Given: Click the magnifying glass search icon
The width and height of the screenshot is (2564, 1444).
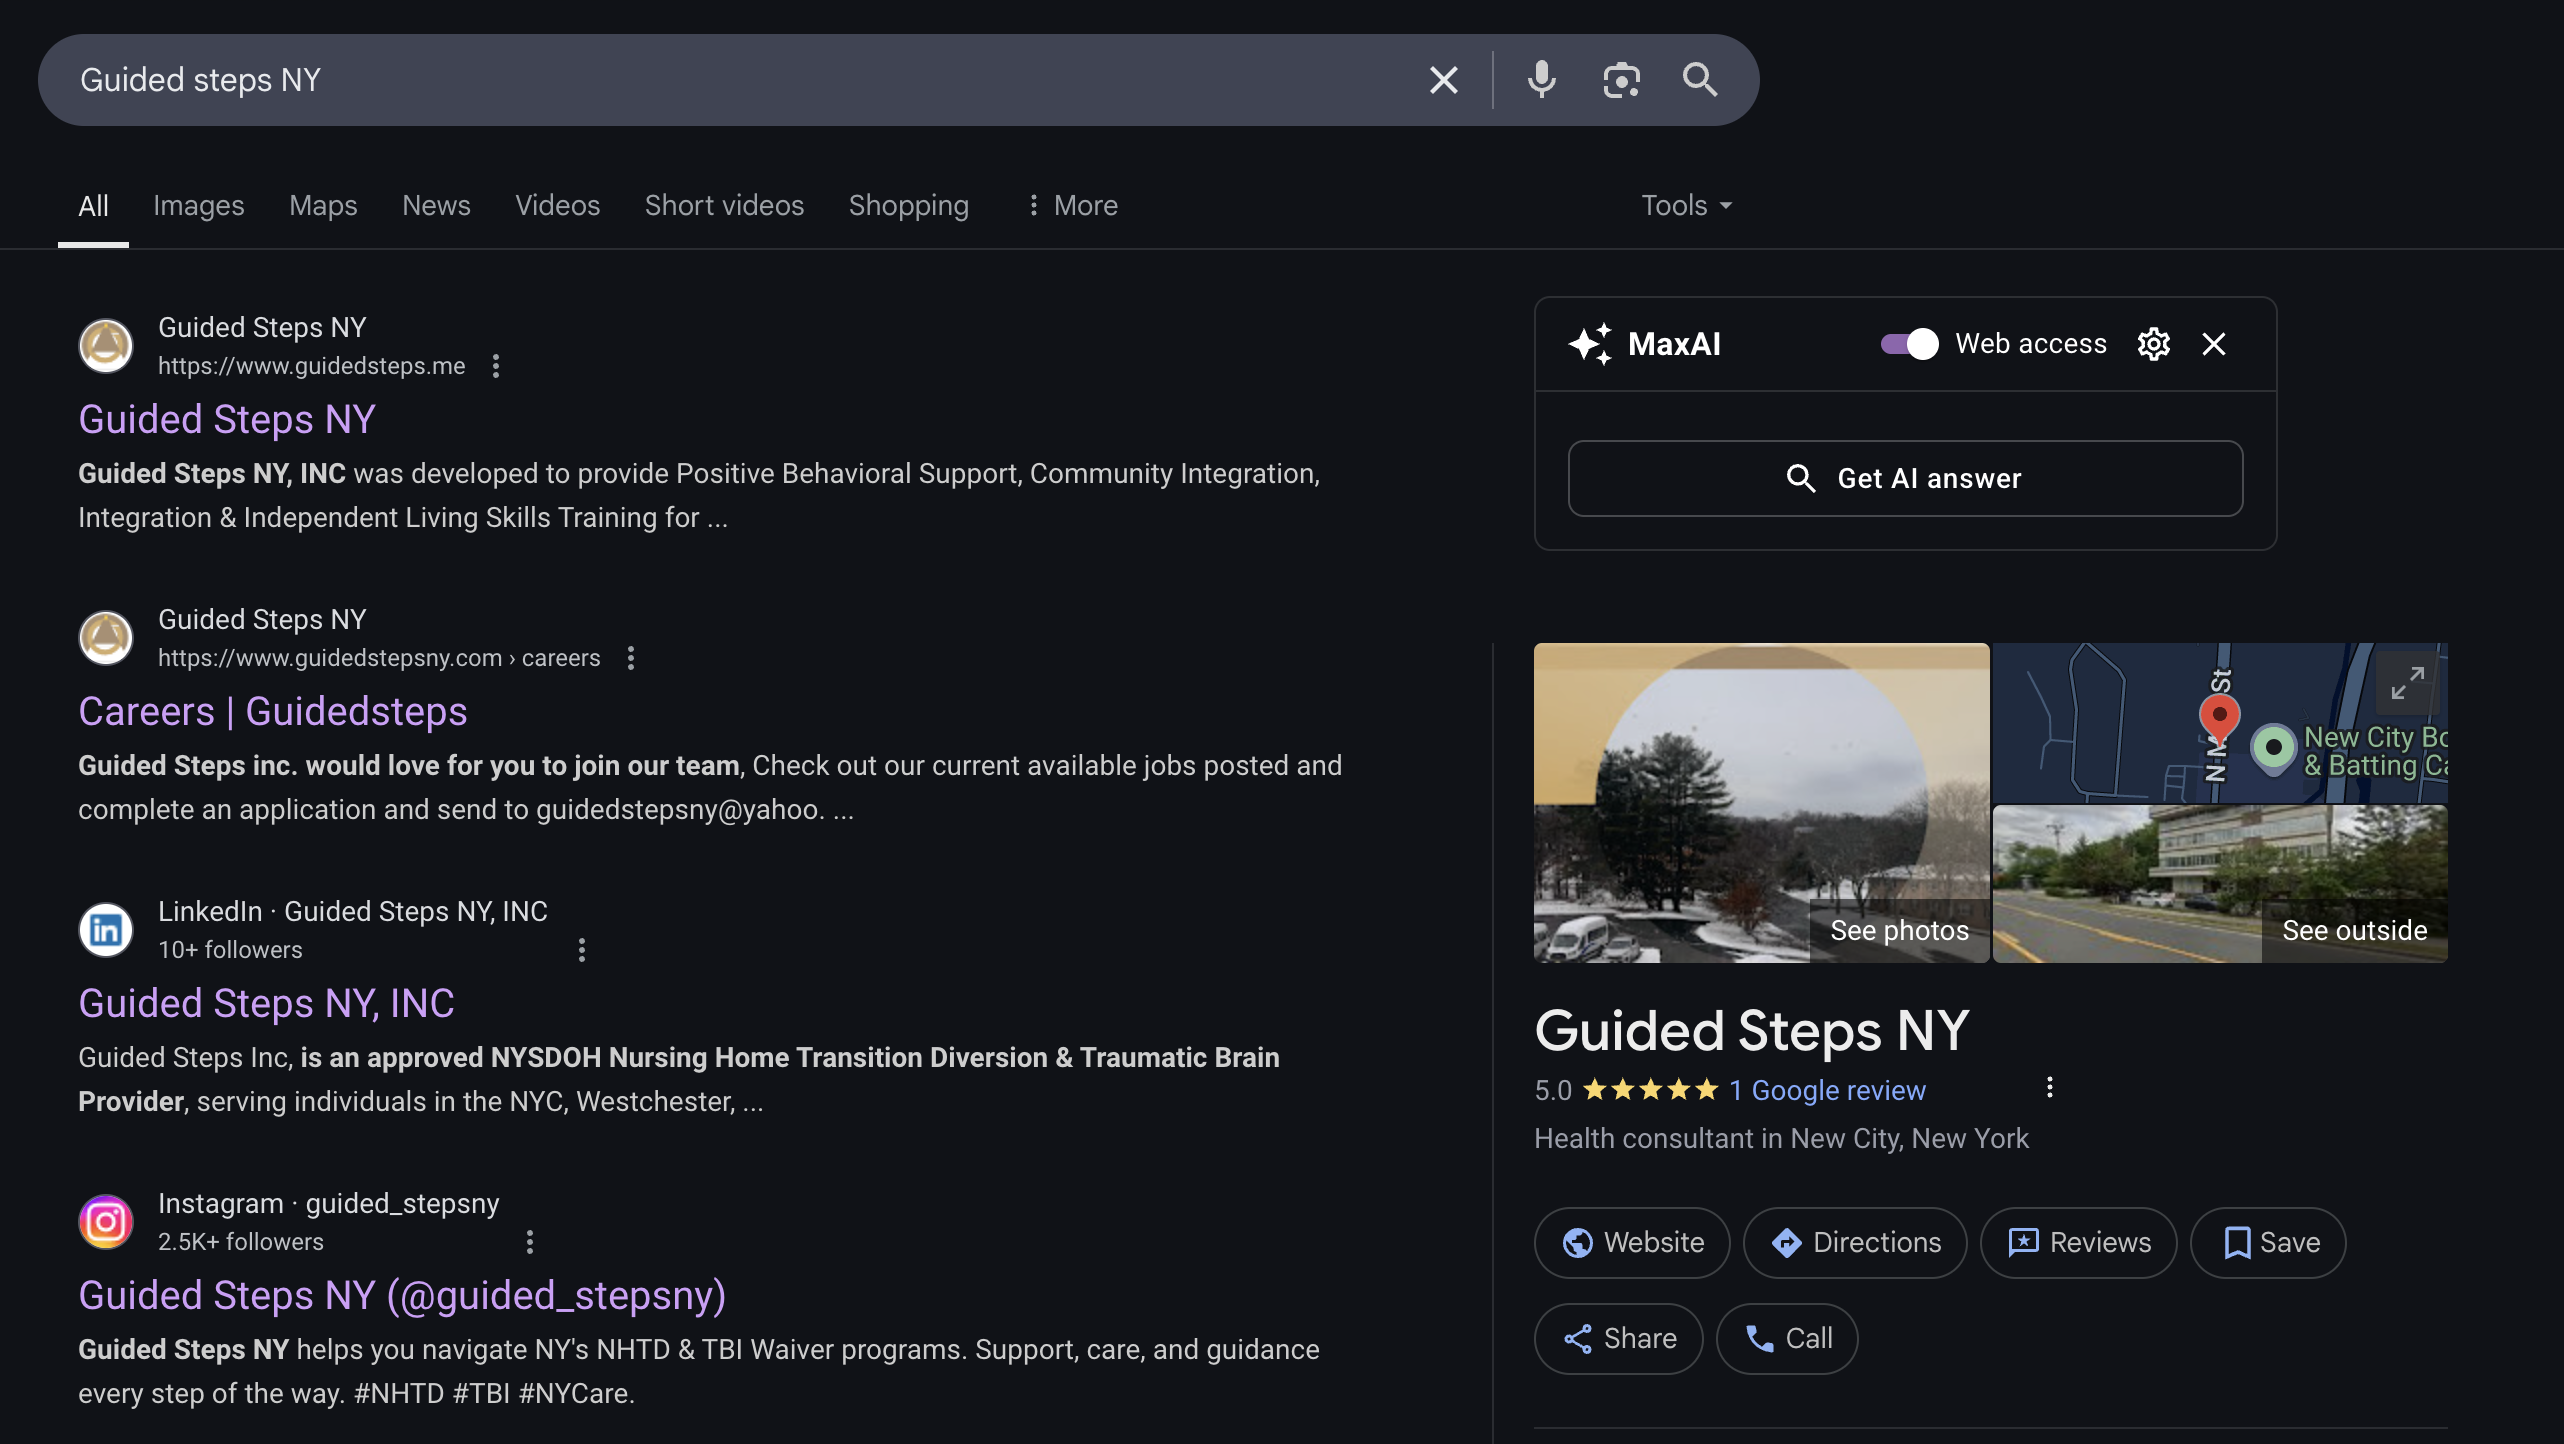Looking at the screenshot, I should point(1700,79).
